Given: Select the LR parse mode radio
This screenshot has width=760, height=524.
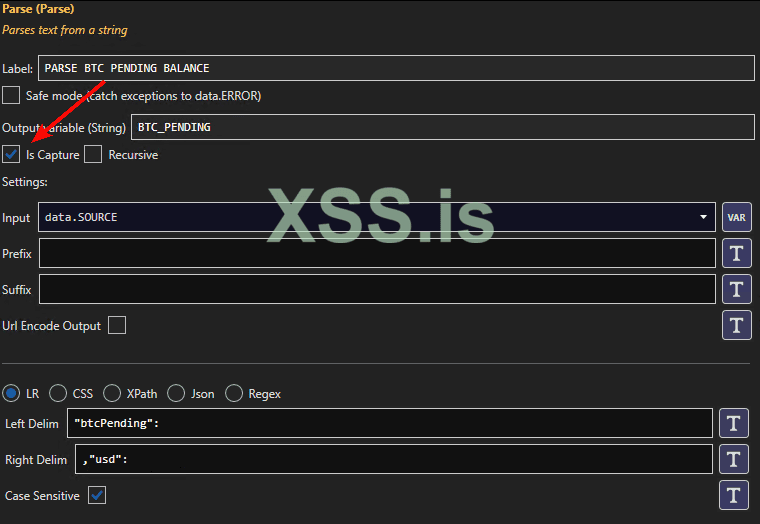Looking at the screenshot, I should click(x=11, y=393).
